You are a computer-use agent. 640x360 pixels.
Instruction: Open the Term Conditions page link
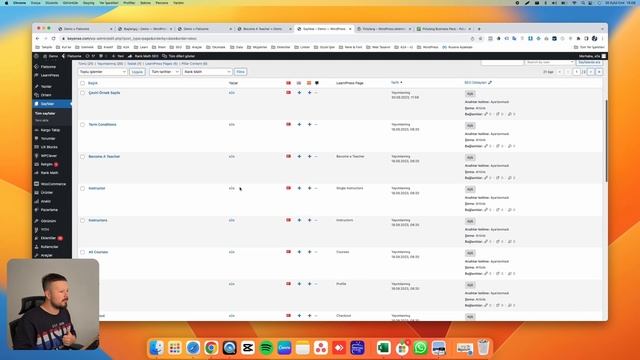click(x=102, y=124)
